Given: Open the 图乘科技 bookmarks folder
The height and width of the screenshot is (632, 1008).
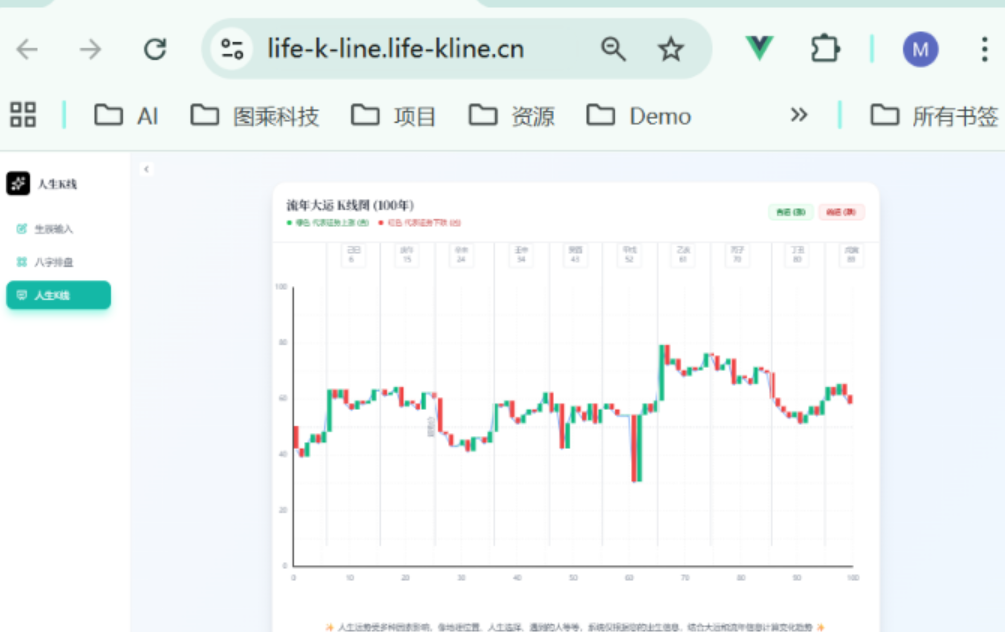Looking at the screenshot, I should click(x=255, y=116).
